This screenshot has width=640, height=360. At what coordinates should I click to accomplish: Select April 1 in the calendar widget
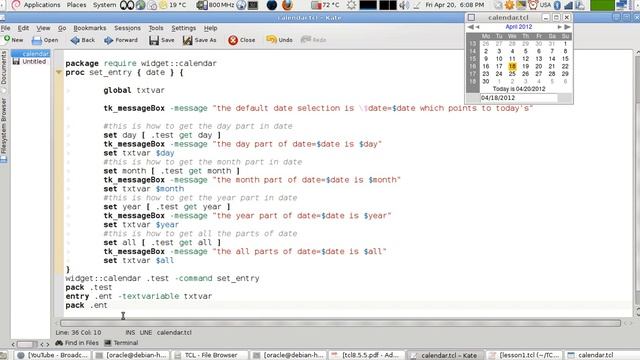[x=565, y=44]
